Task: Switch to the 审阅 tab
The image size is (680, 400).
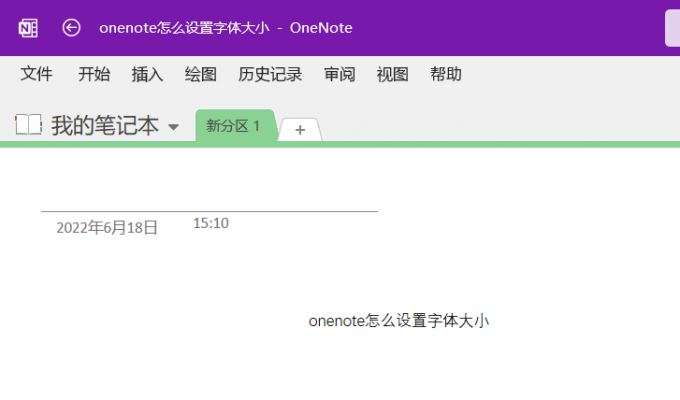Action: [x=340, y=74]
